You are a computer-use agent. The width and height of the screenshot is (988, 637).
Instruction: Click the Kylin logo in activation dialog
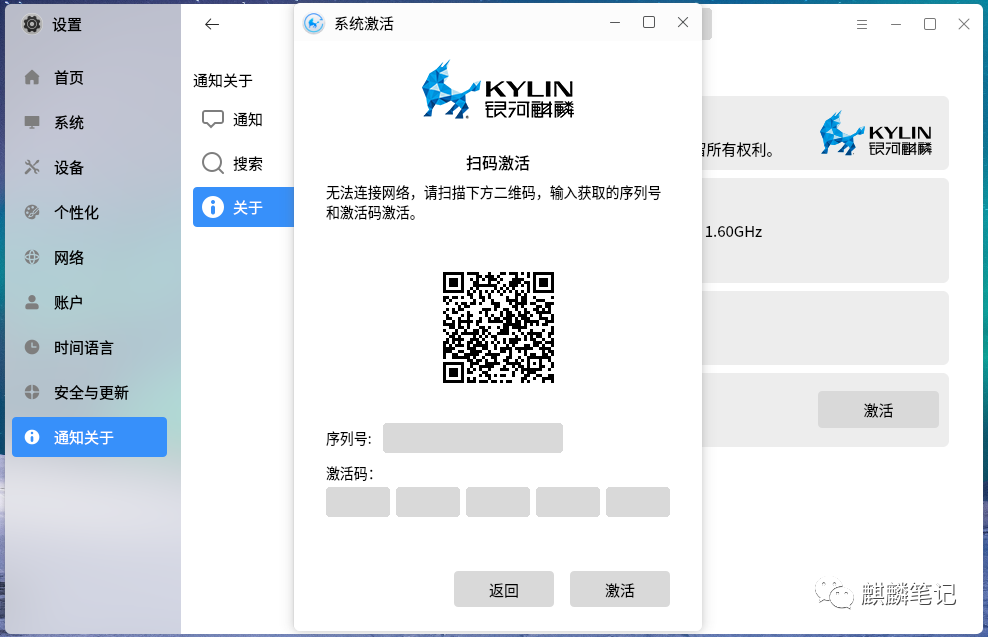point(498,89)
